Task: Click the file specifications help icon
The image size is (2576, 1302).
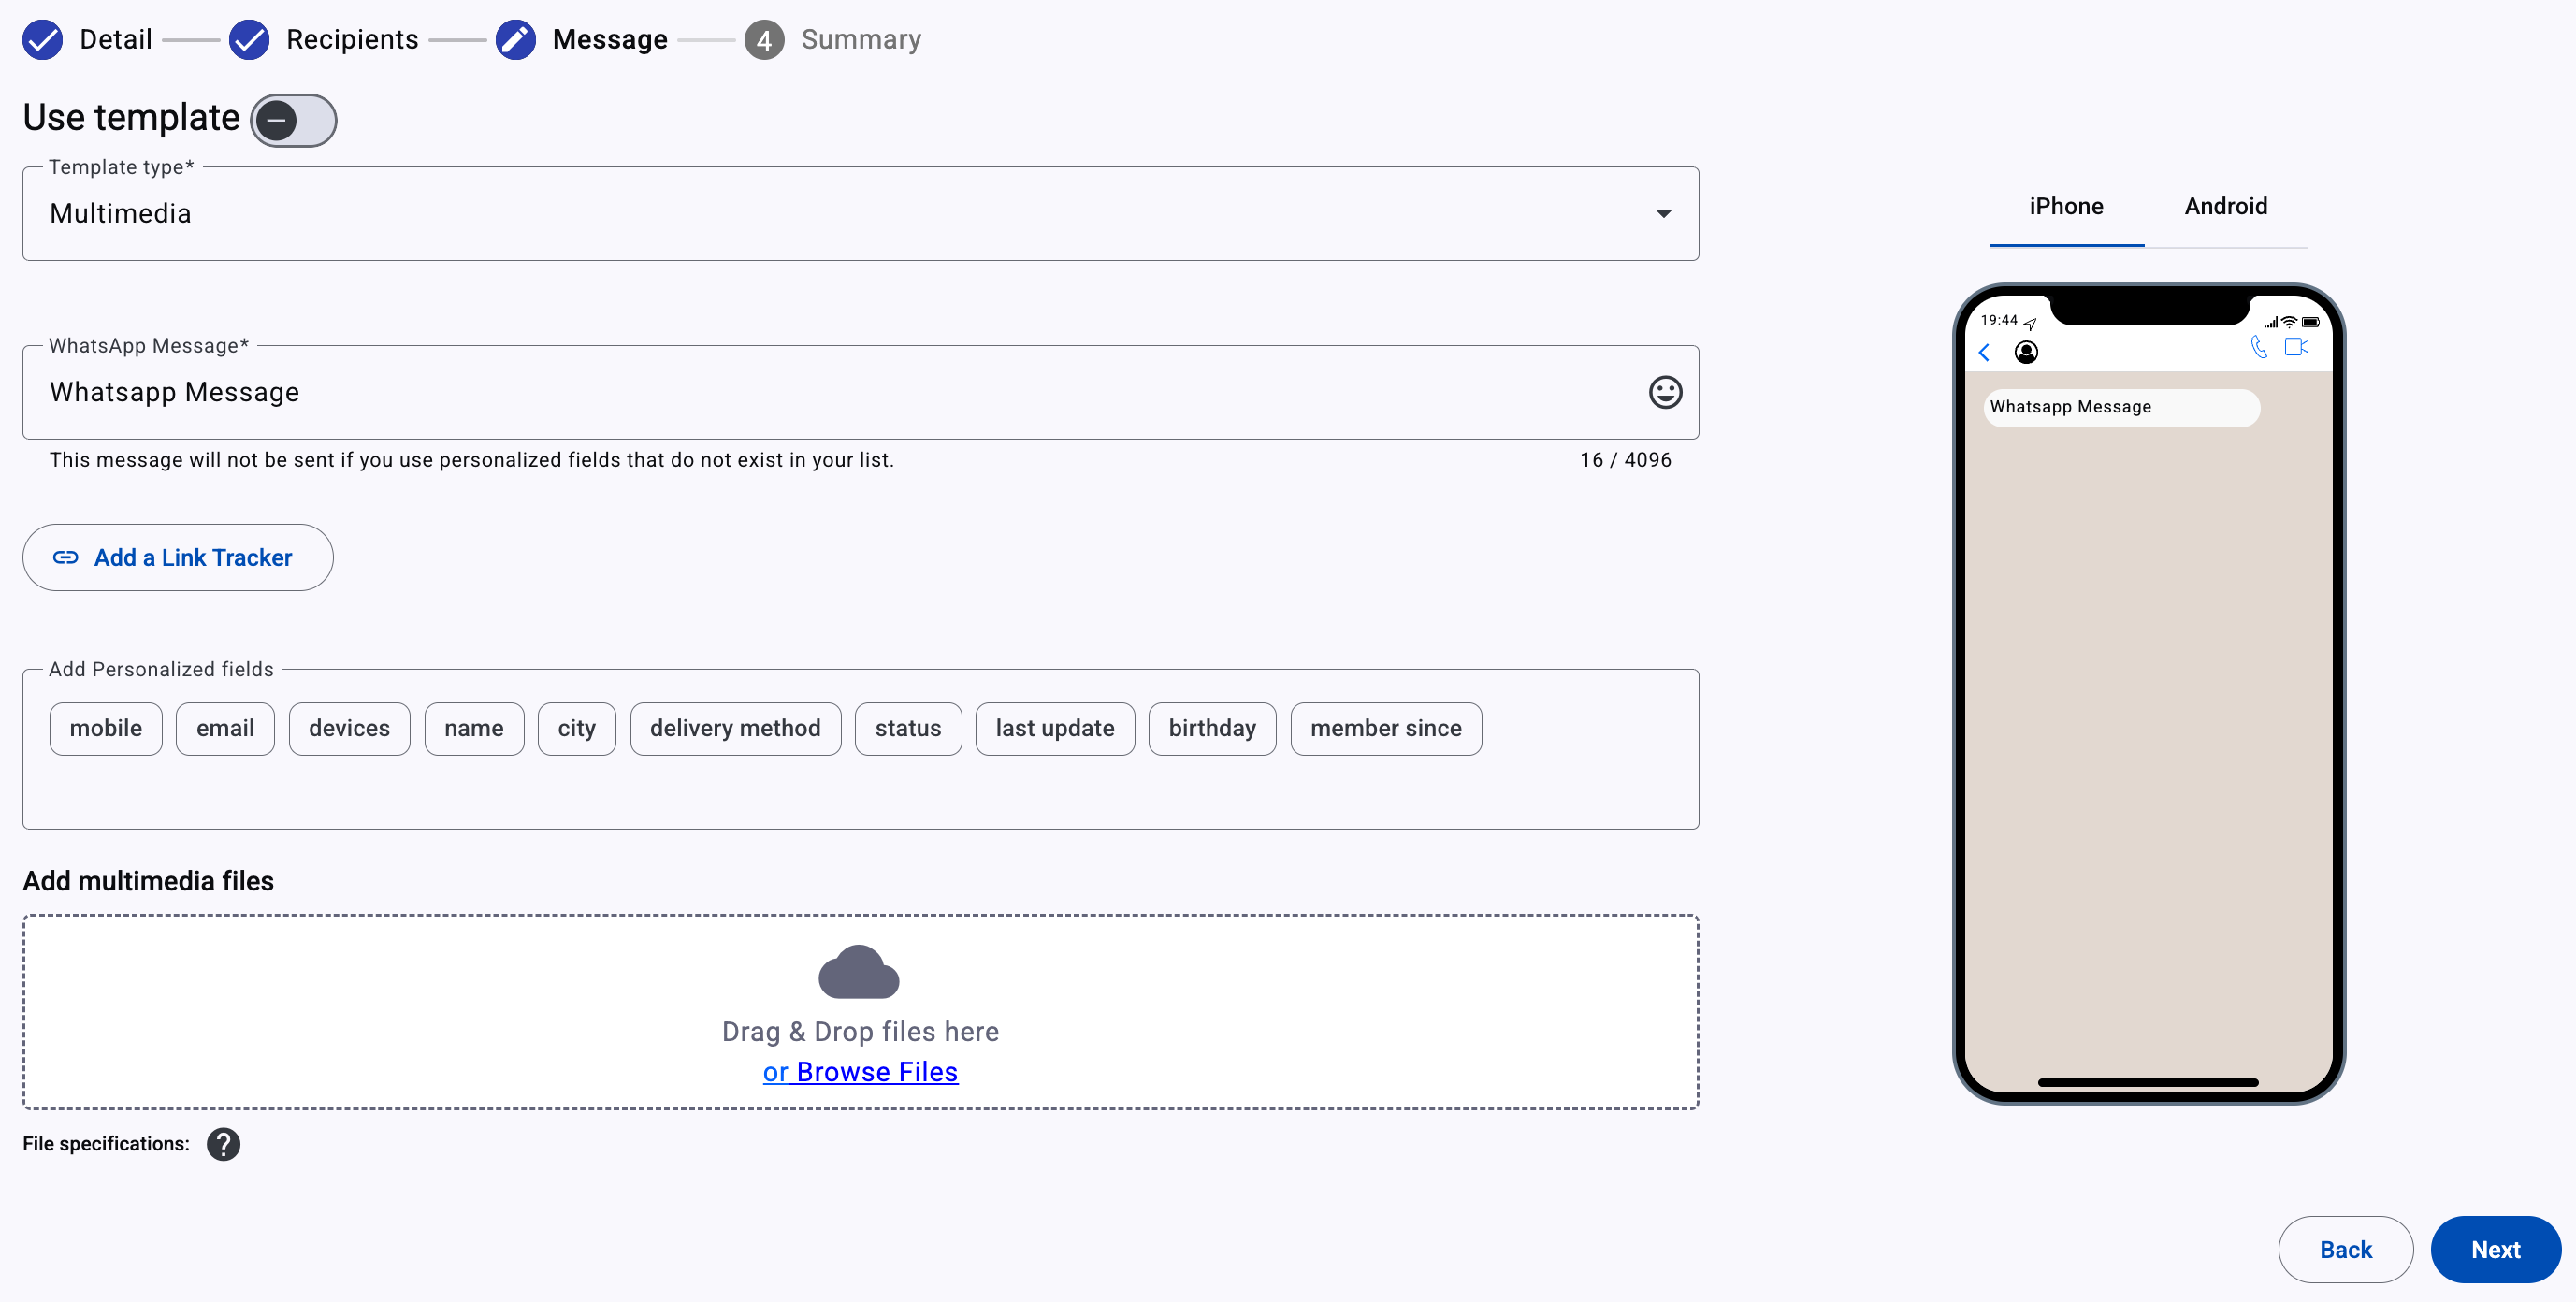Action: click(223, 1144)
